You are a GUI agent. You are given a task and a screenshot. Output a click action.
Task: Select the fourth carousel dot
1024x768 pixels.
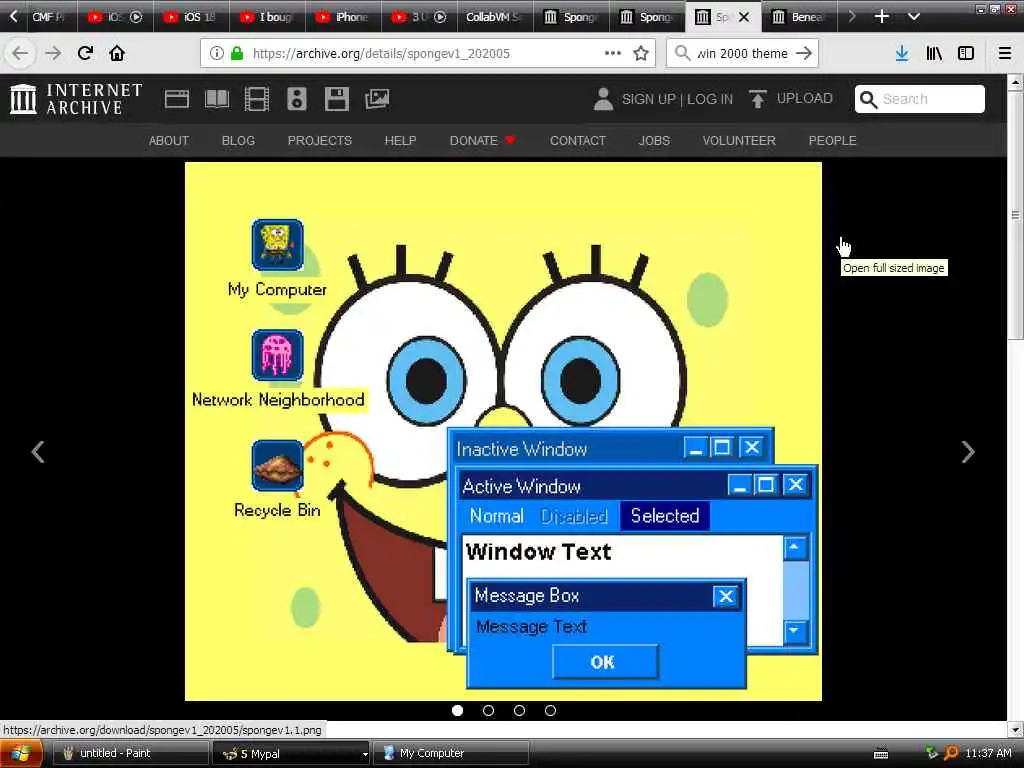pos(551,711)
